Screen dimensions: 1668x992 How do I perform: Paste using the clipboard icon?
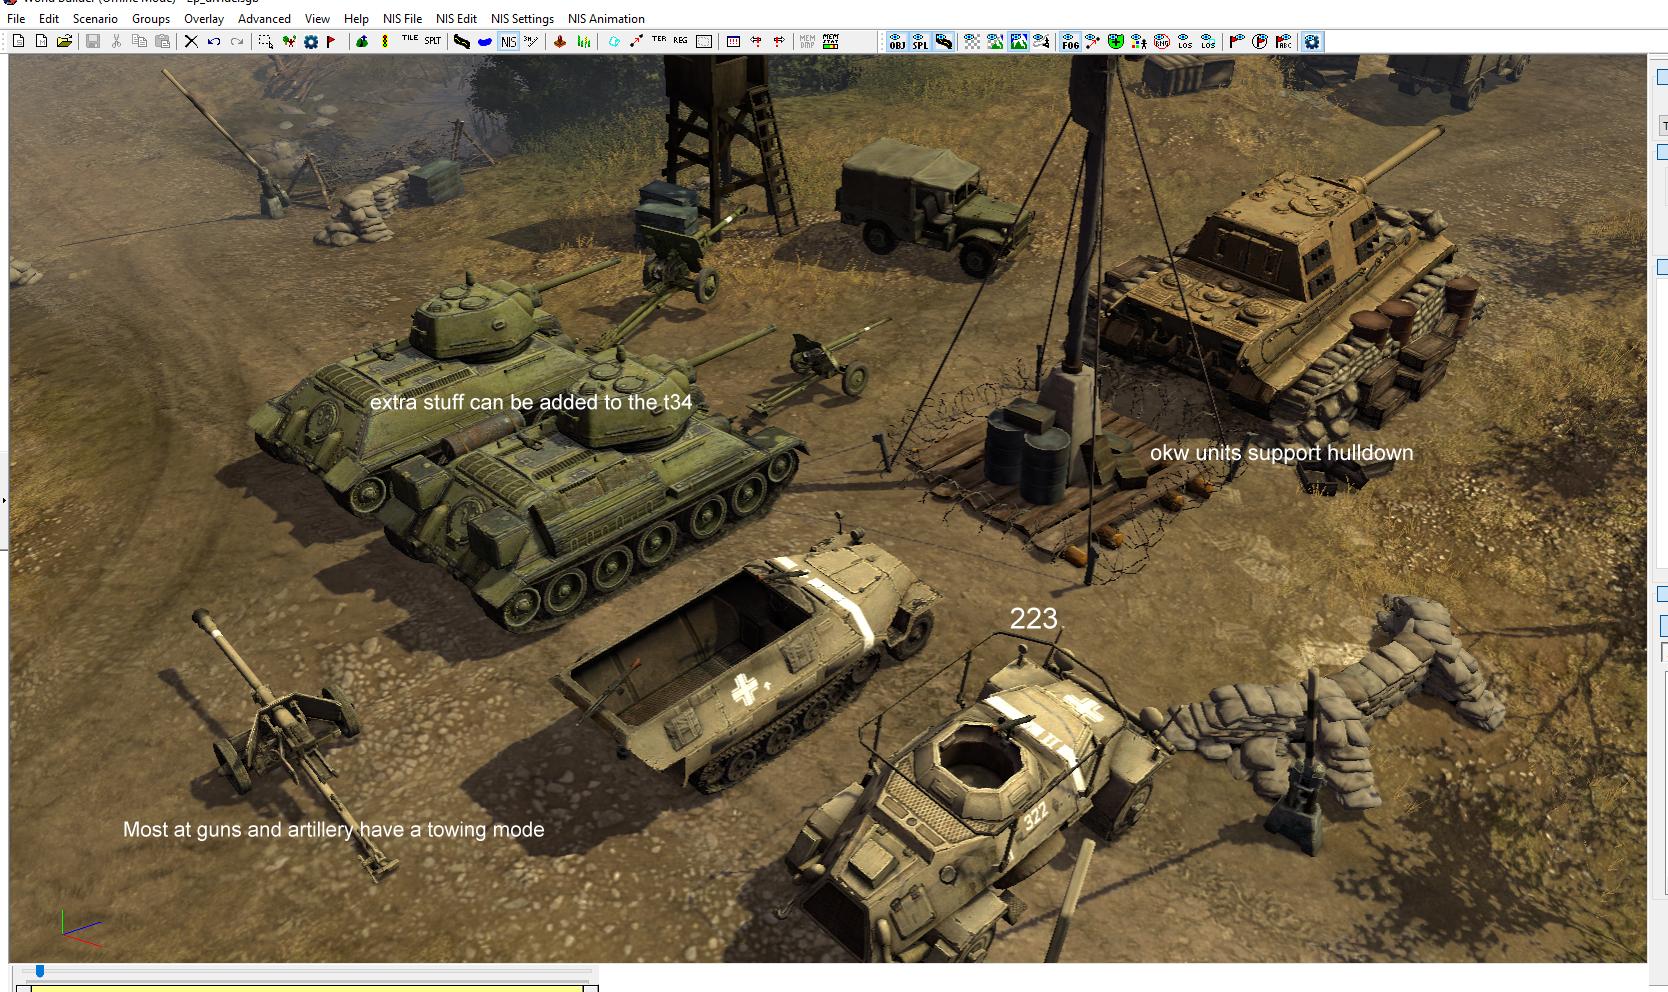click(x=162, y=41)
